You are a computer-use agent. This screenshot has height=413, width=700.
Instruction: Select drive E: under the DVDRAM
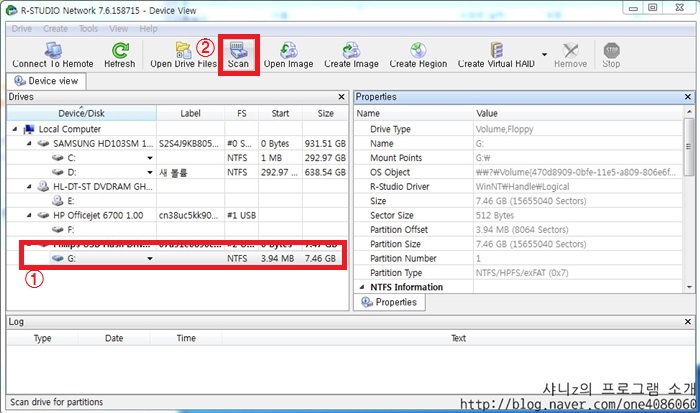(x=71, y=201)
